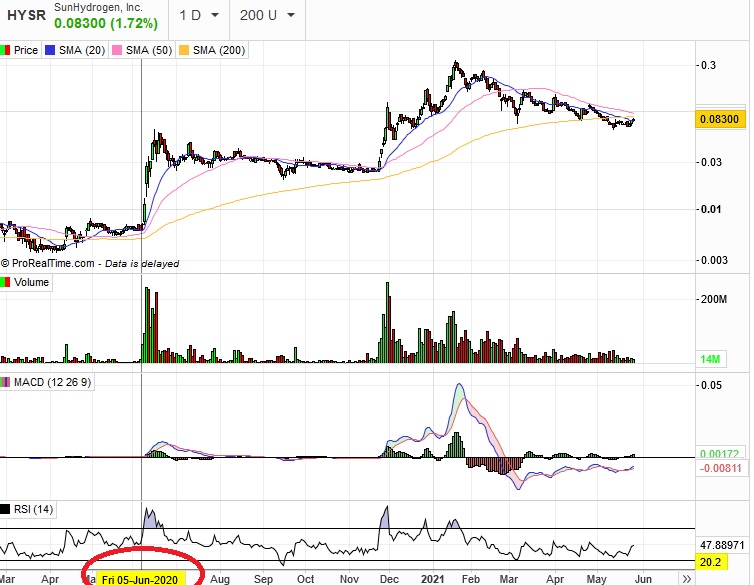Click the 200M volume axis label
Screen dimensions: 754x585
click(714, 299)
